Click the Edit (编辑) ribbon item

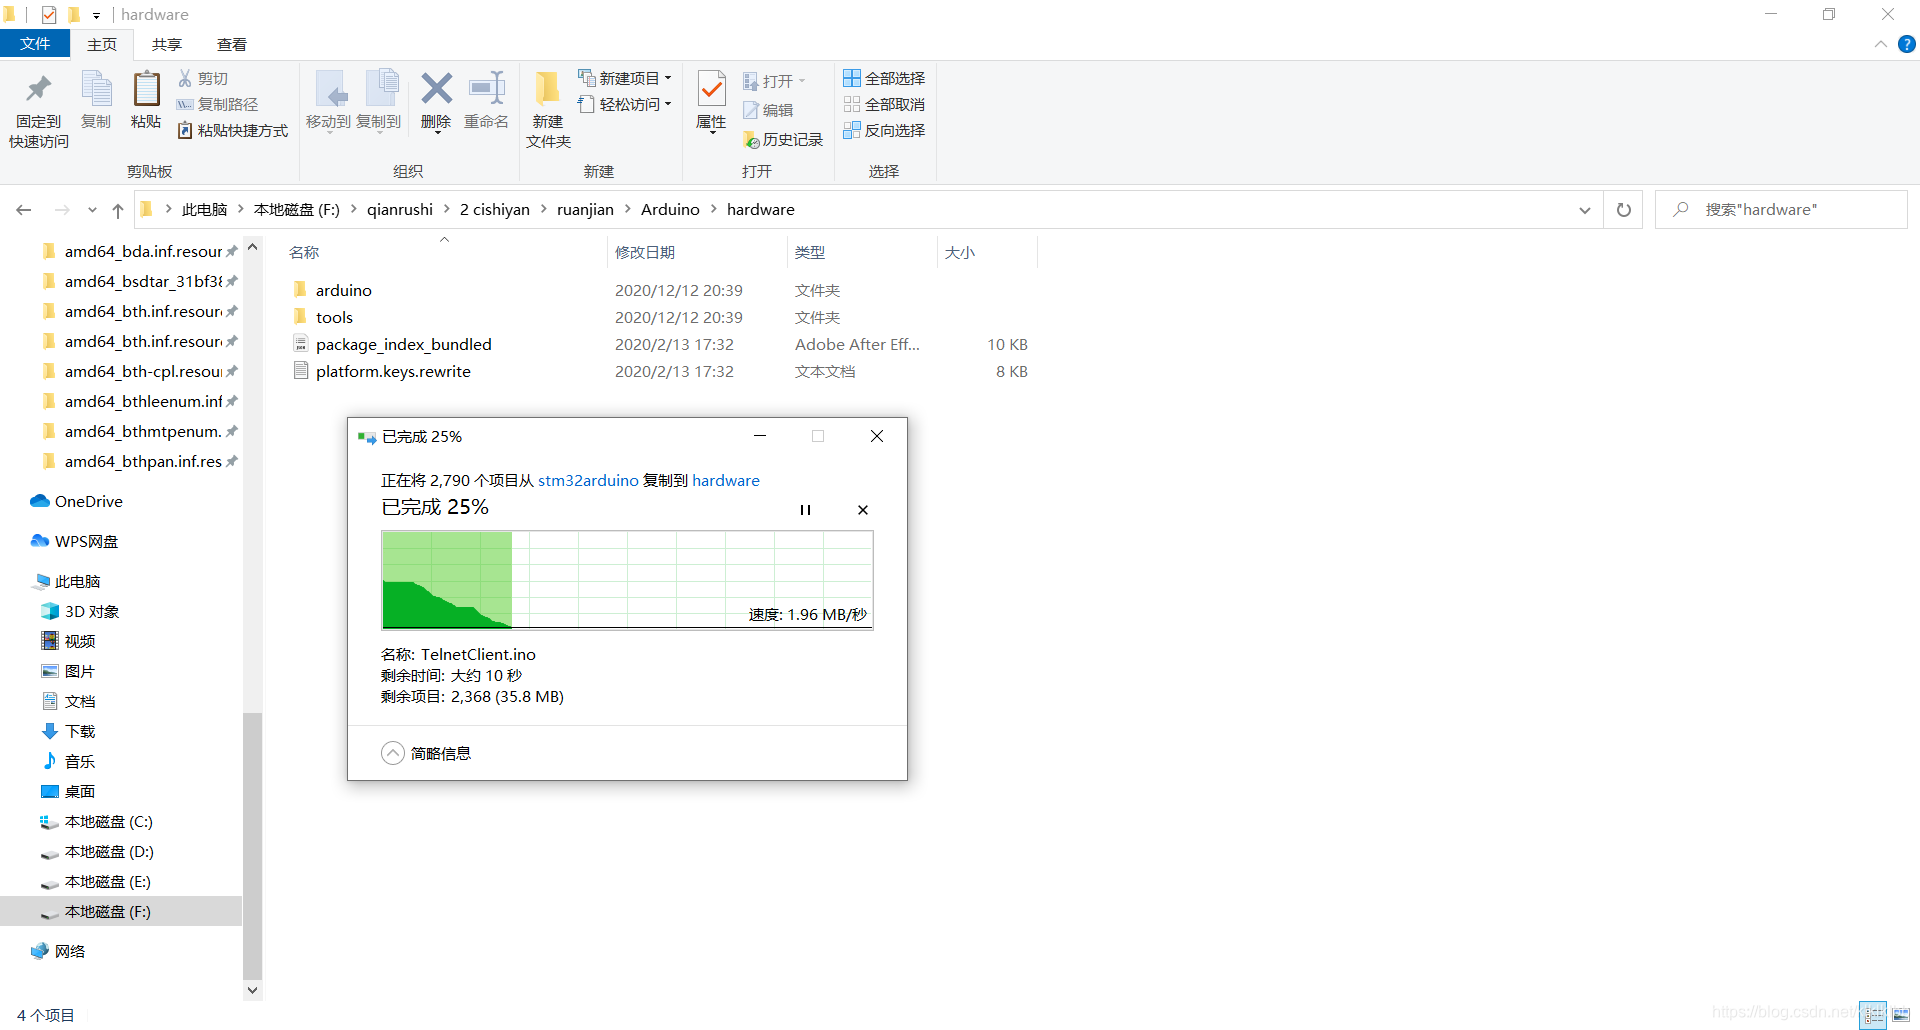coord(769,110)
